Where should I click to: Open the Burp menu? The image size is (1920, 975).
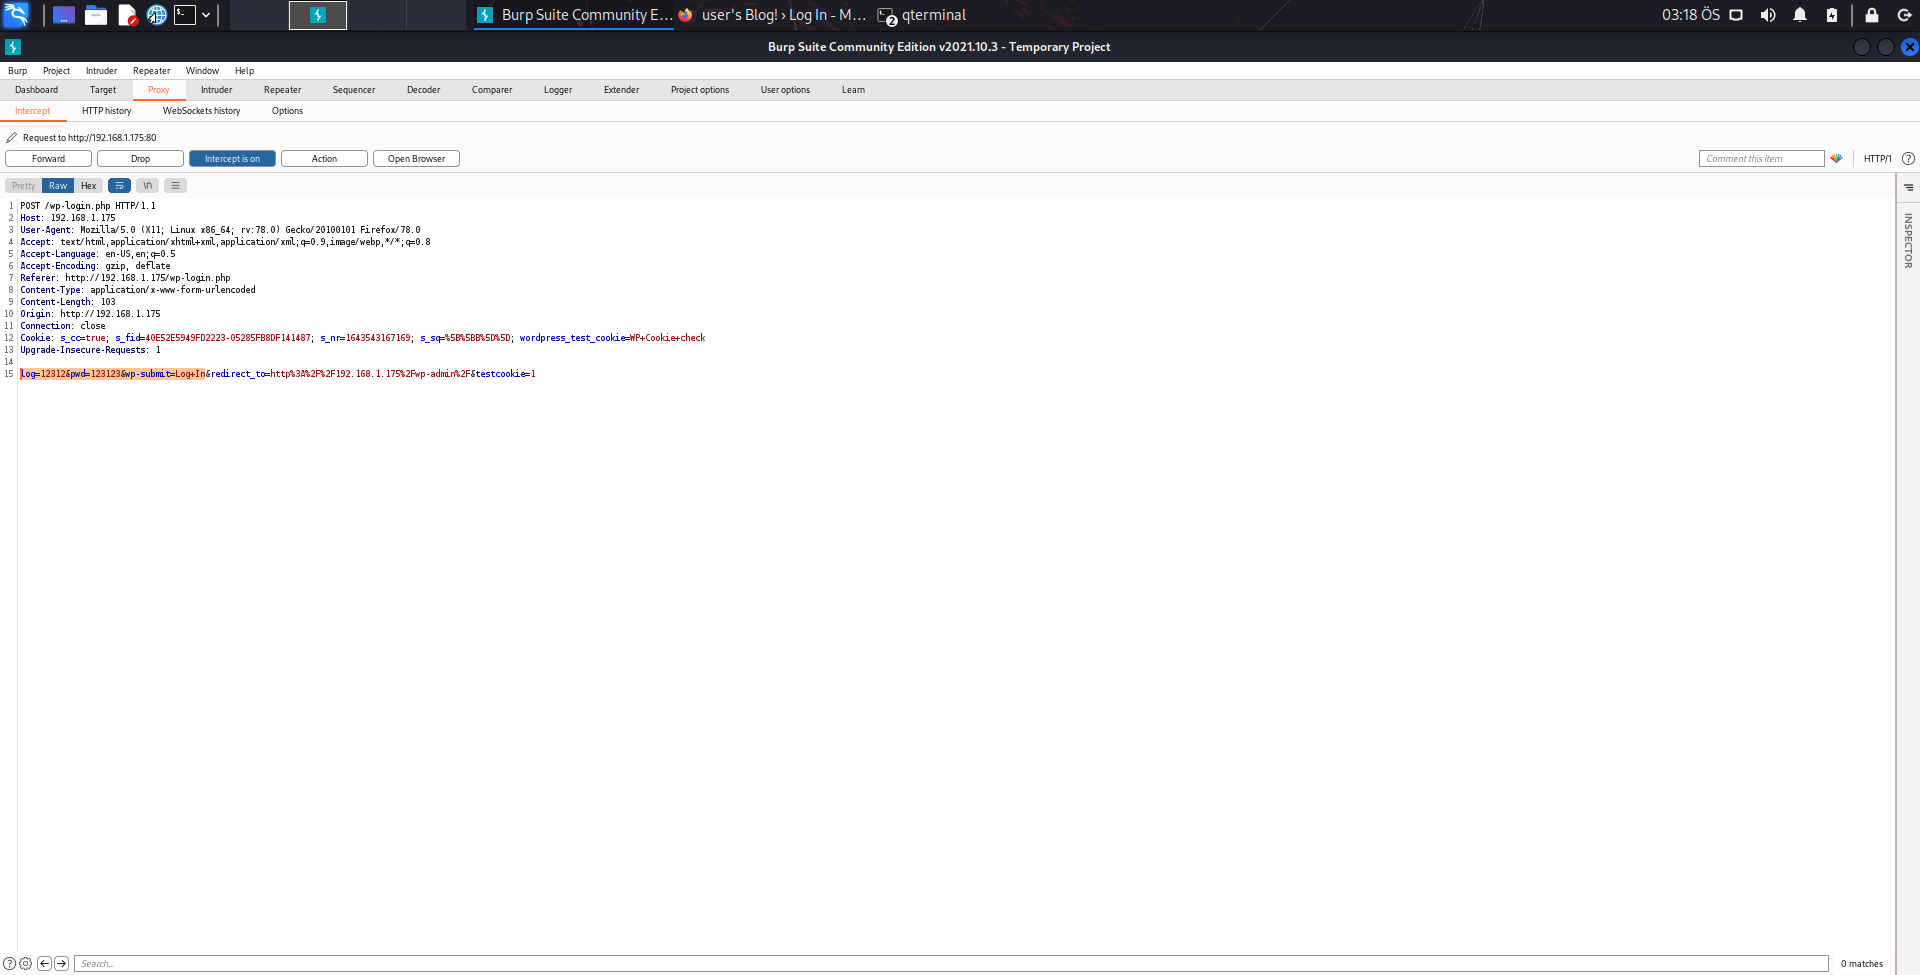coord(17,71)
